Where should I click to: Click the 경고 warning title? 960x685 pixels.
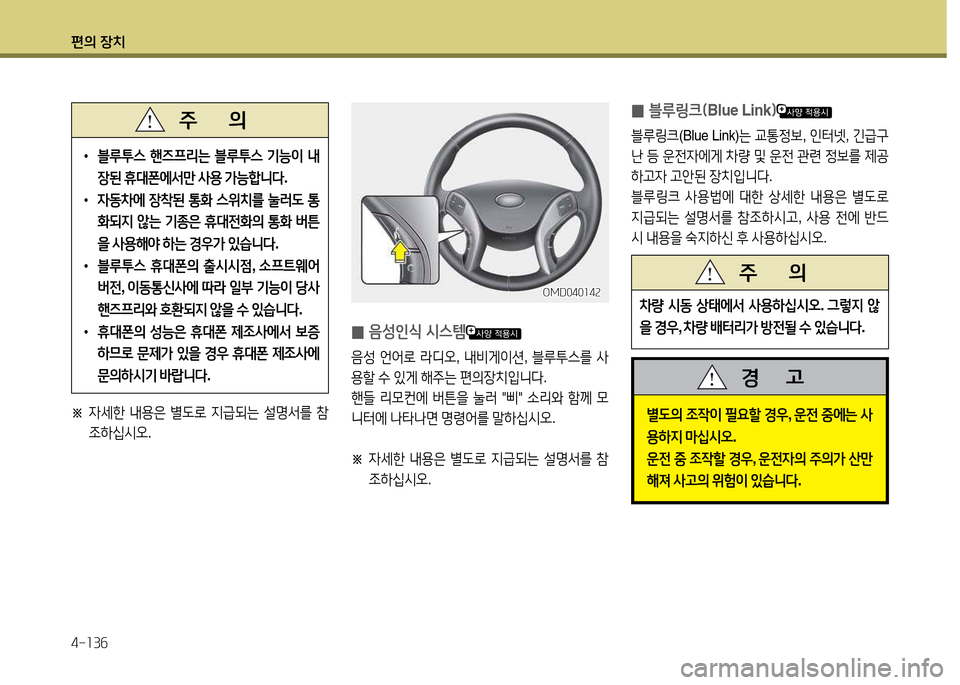[x=773, y=376]
